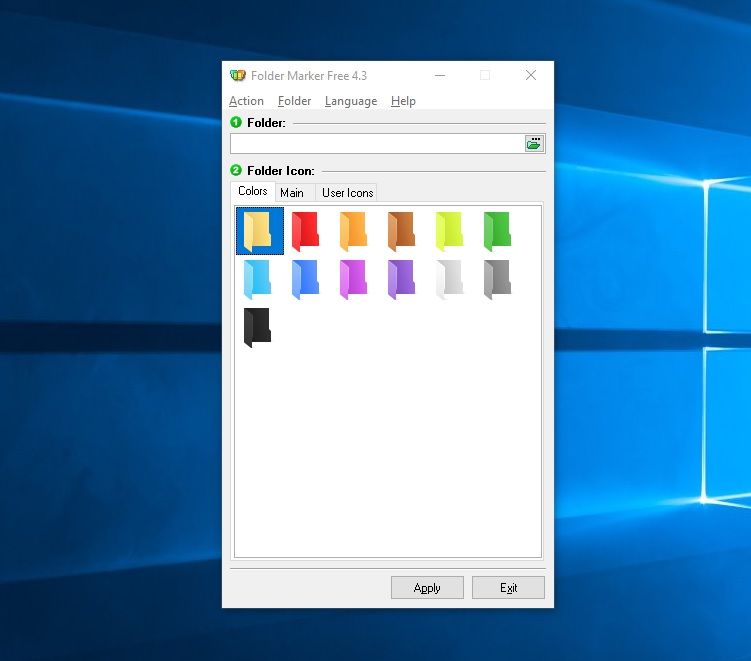Click the browse folder button
The width and height of the screenshot is (751, 661).
click(534, 144)
